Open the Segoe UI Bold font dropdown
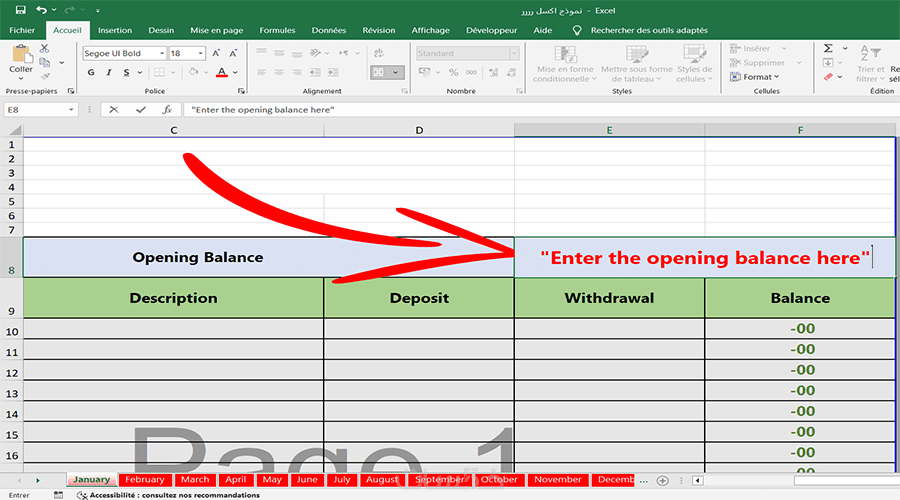 point(162,53)
